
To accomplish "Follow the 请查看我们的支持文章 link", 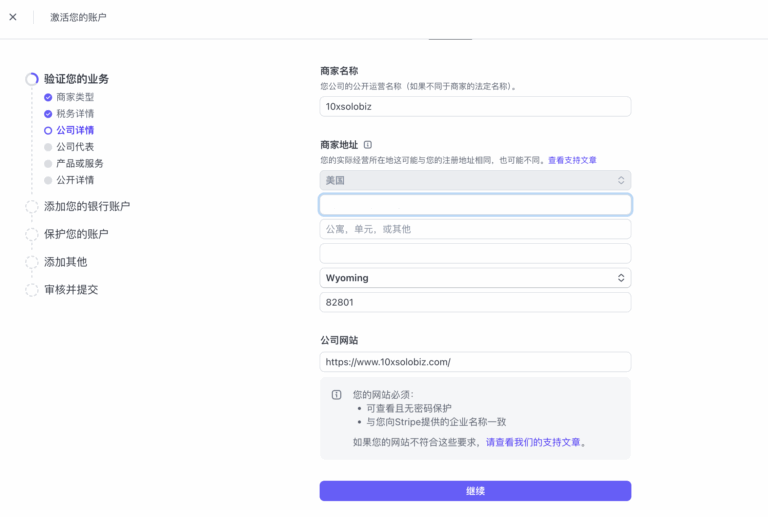I will click(x=533, y=442).
